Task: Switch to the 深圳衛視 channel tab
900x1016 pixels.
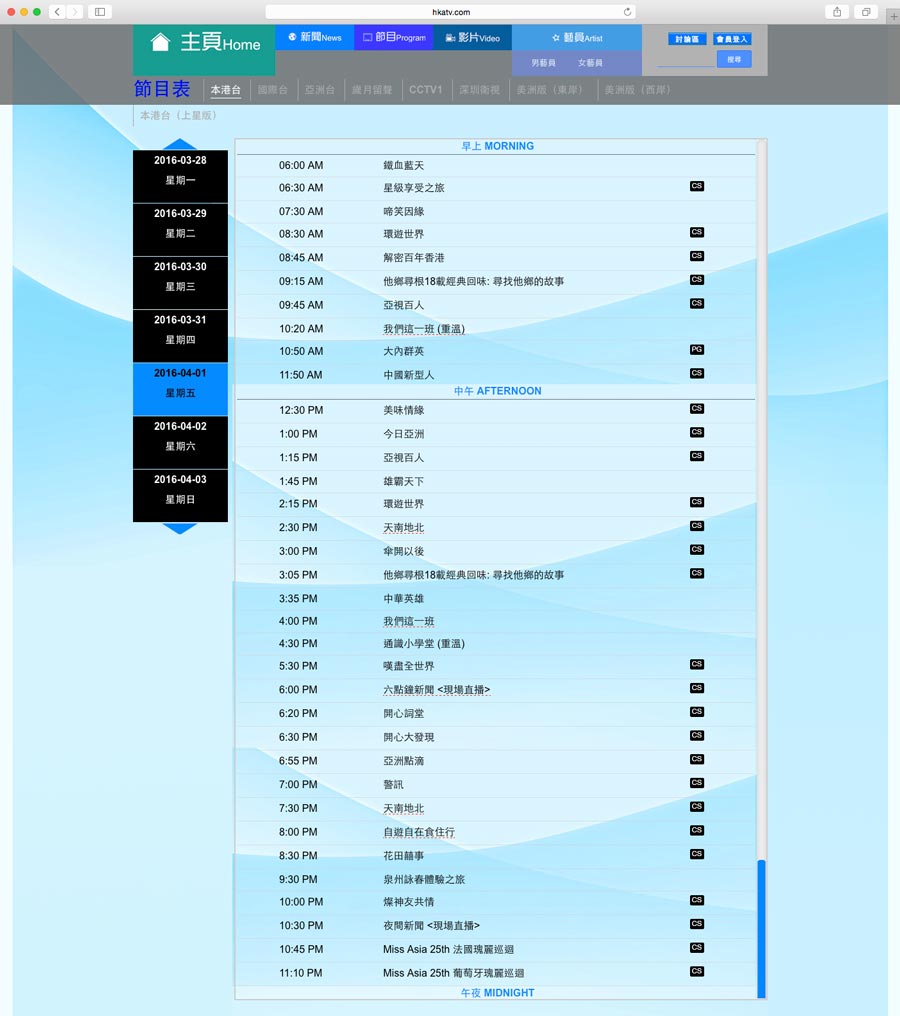Action: point(479,90)
